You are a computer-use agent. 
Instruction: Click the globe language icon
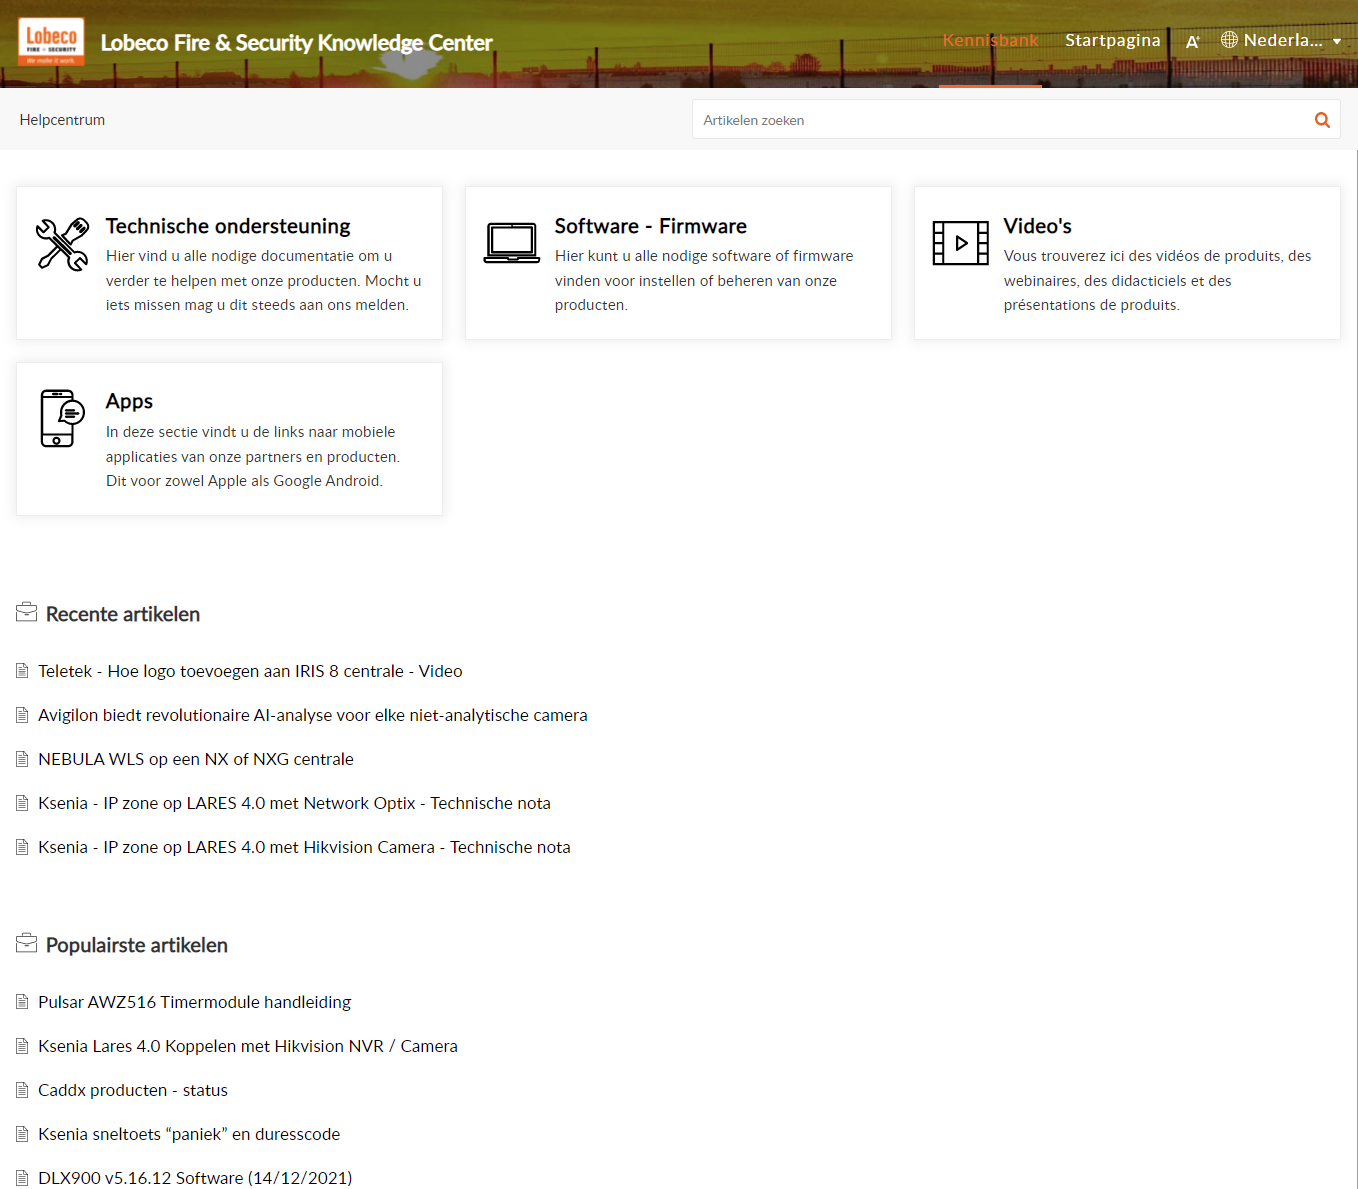[1229, 40]
